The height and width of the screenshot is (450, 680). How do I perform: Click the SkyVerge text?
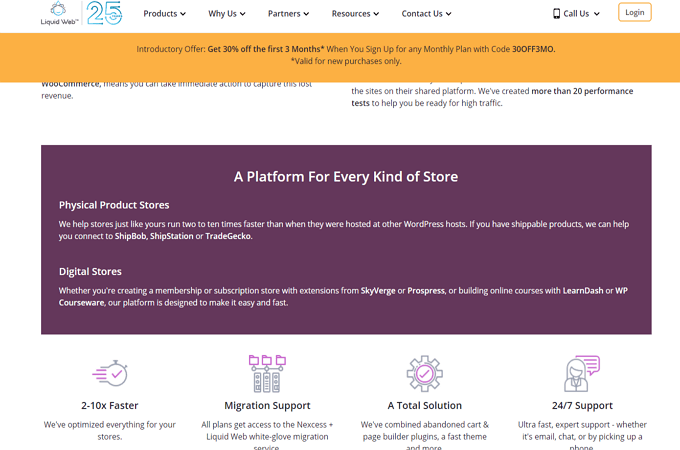tap(378, 291)
